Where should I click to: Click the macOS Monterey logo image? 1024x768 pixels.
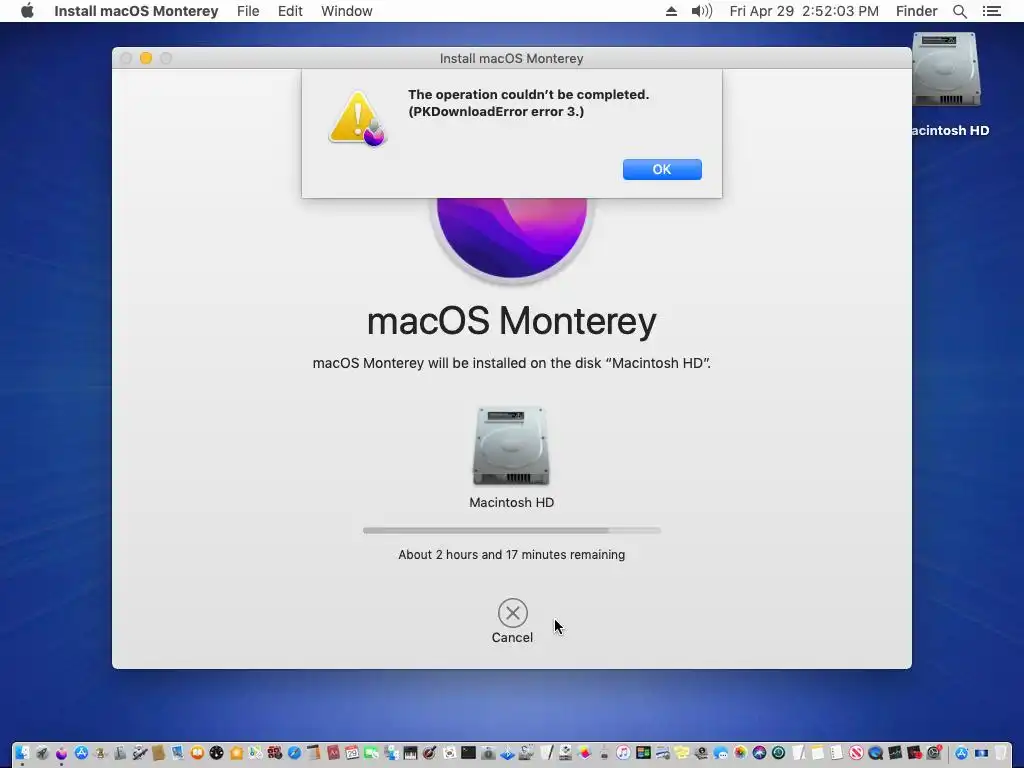coord(512,238)
